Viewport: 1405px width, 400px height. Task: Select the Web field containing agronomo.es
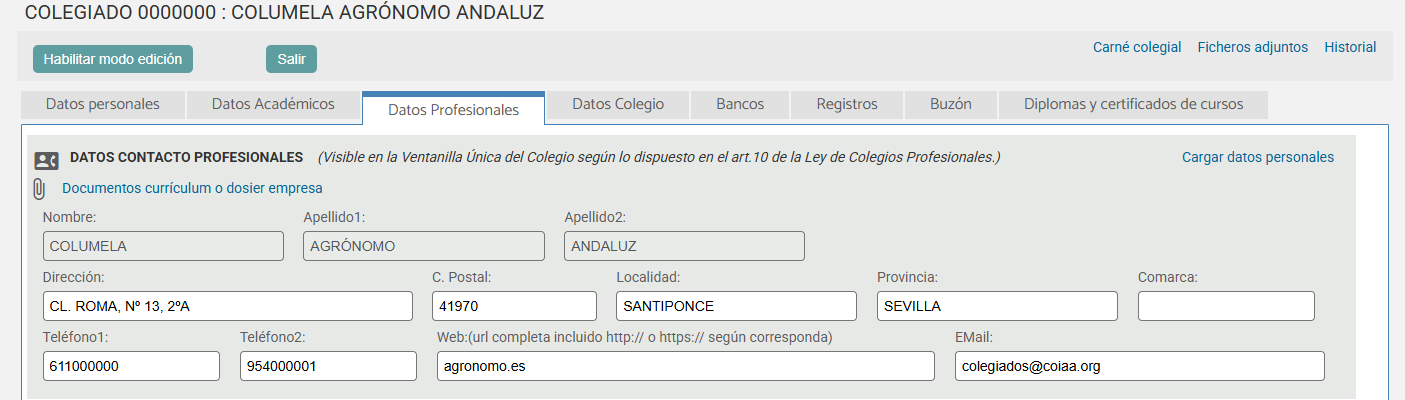pyautogui.click(x=686, y=366)
